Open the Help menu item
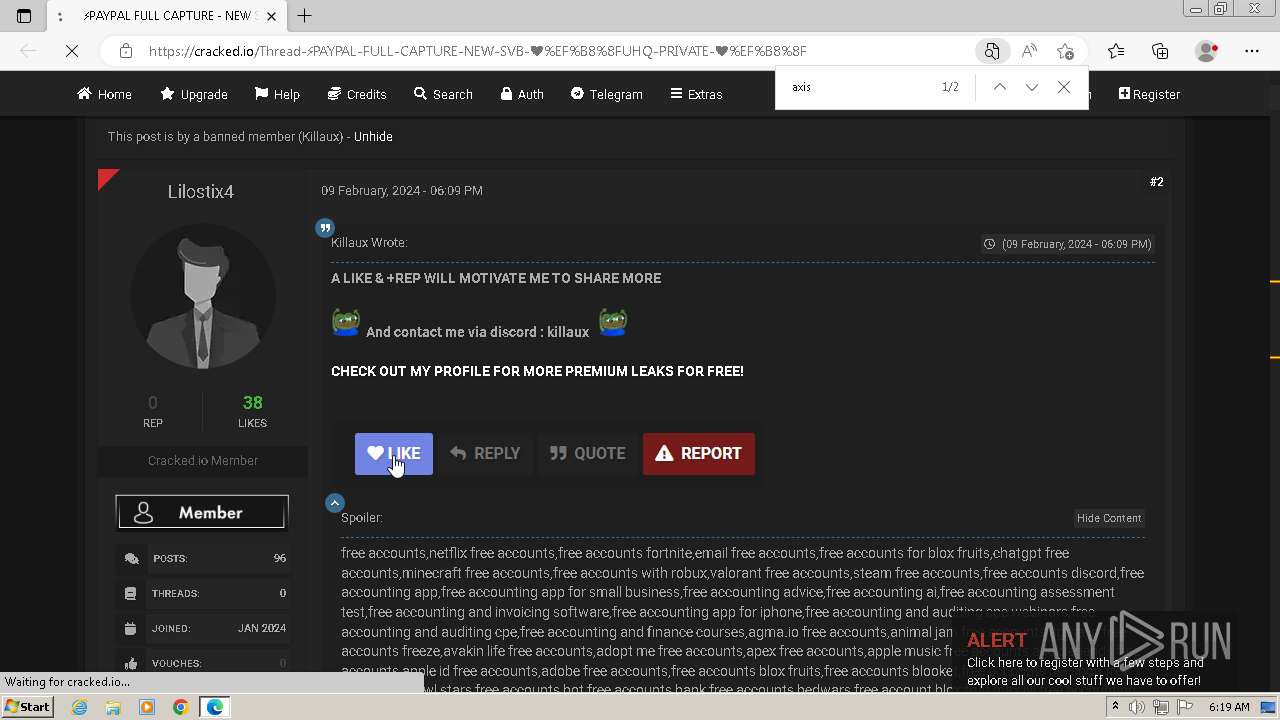This screenshot has height=720, width=1280. tap(277, 94)
